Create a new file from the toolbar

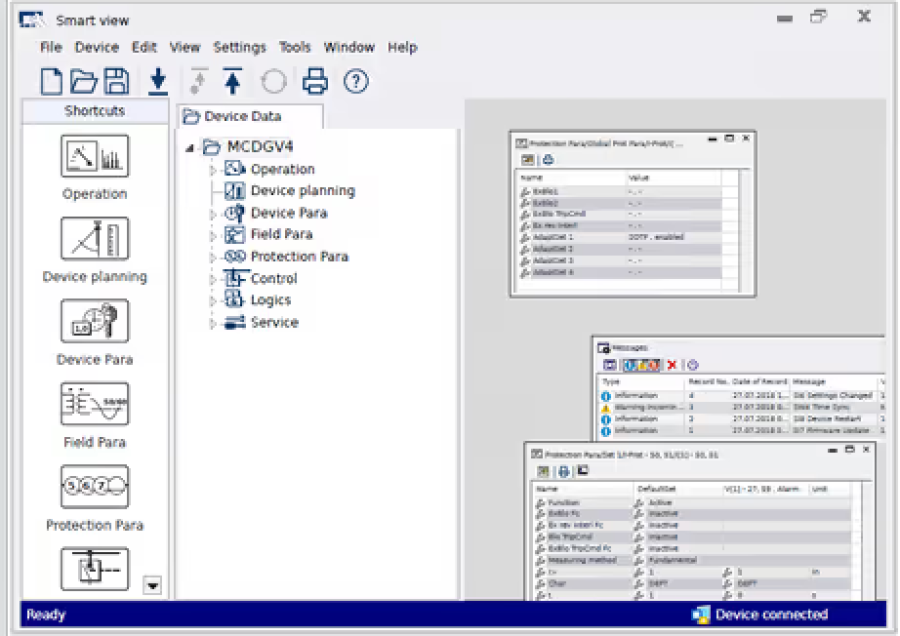(51, 81)
